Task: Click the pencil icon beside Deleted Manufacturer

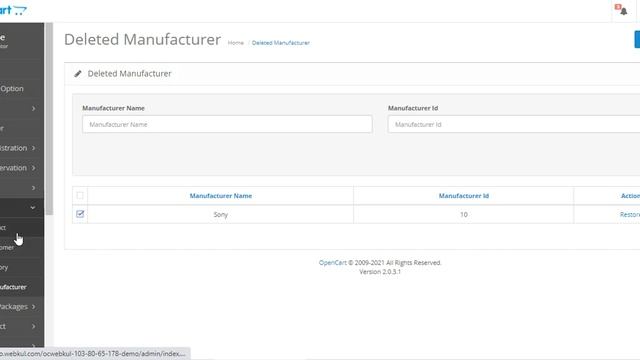Action: pos(78,74)
